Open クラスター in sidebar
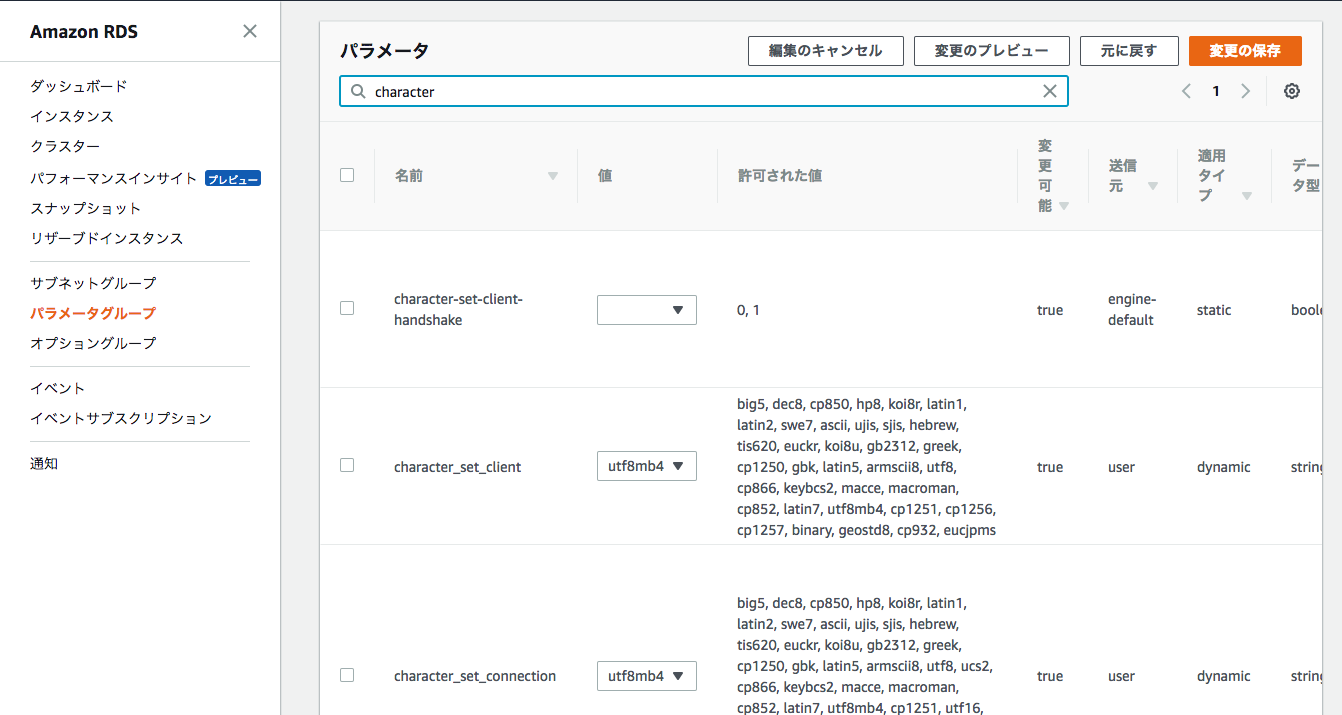The image size is (1342, 715). 65,146
